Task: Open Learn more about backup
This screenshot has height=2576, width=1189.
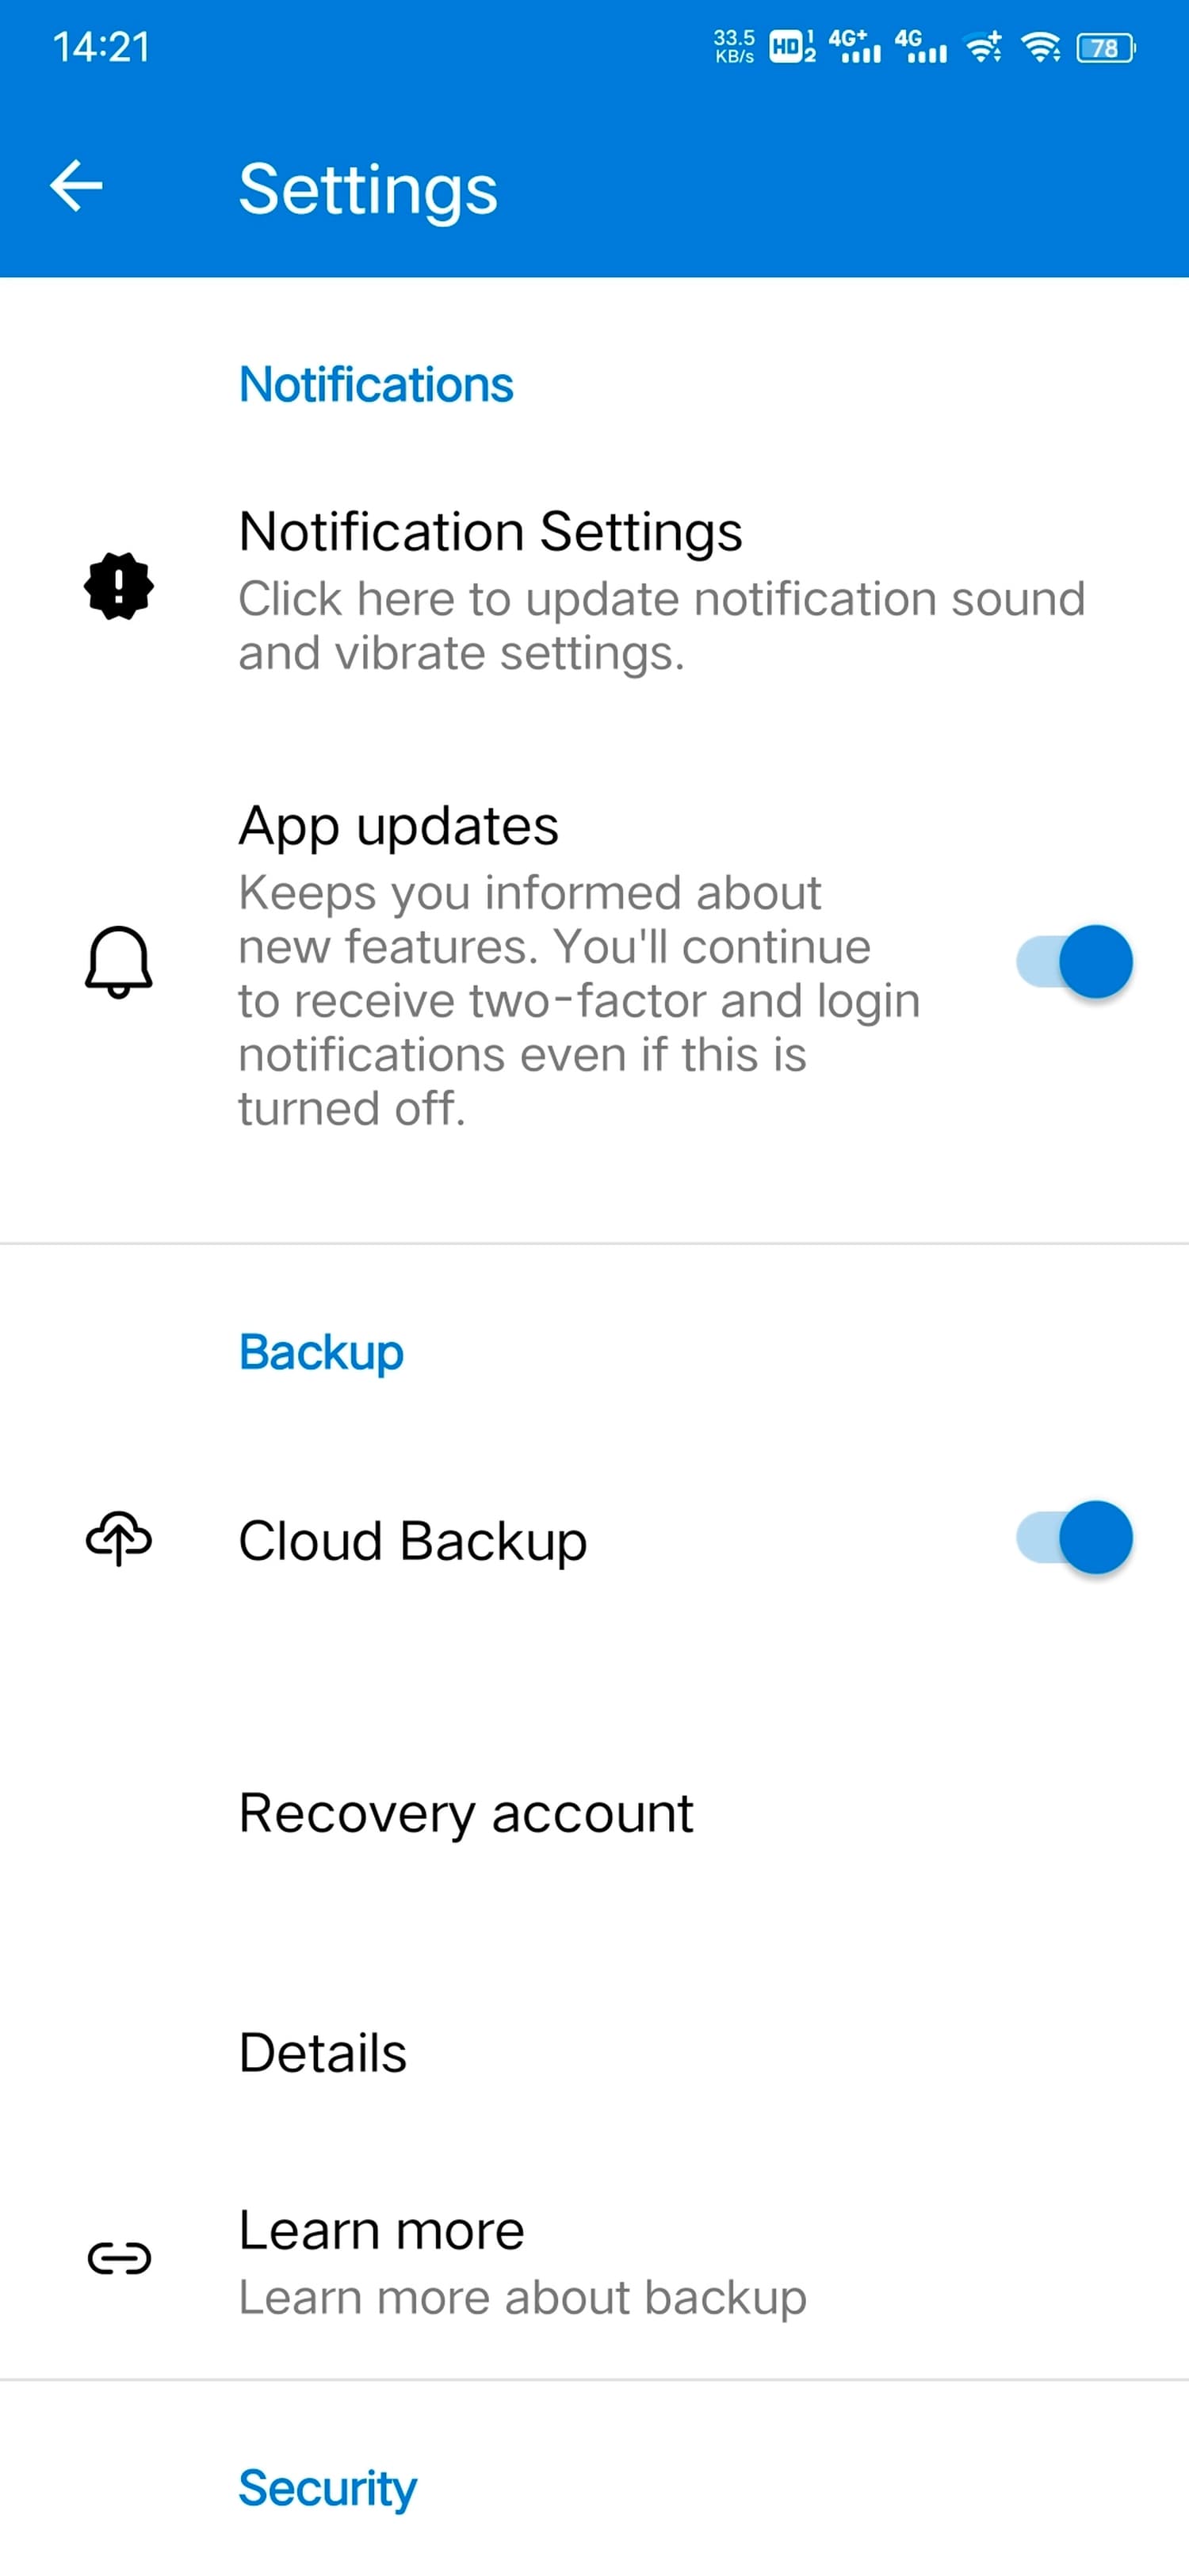Action: point(381,2231)
